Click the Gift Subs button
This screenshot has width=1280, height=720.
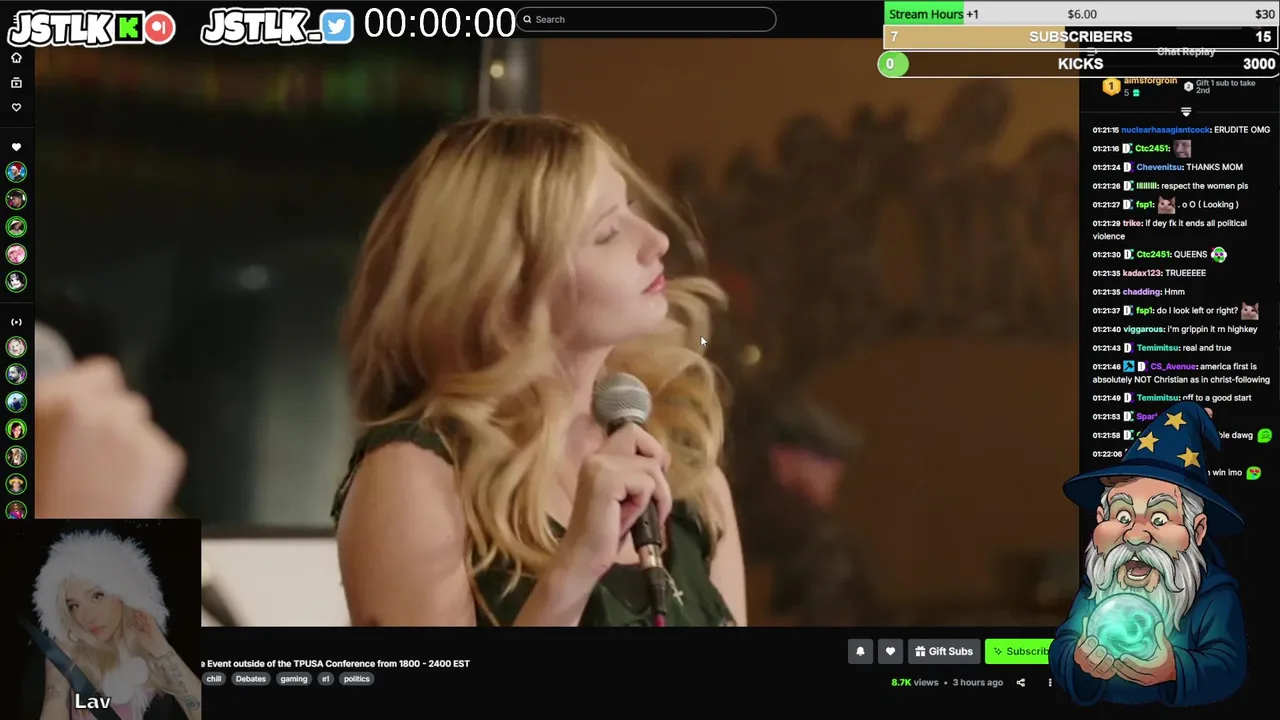click(943, 651)
